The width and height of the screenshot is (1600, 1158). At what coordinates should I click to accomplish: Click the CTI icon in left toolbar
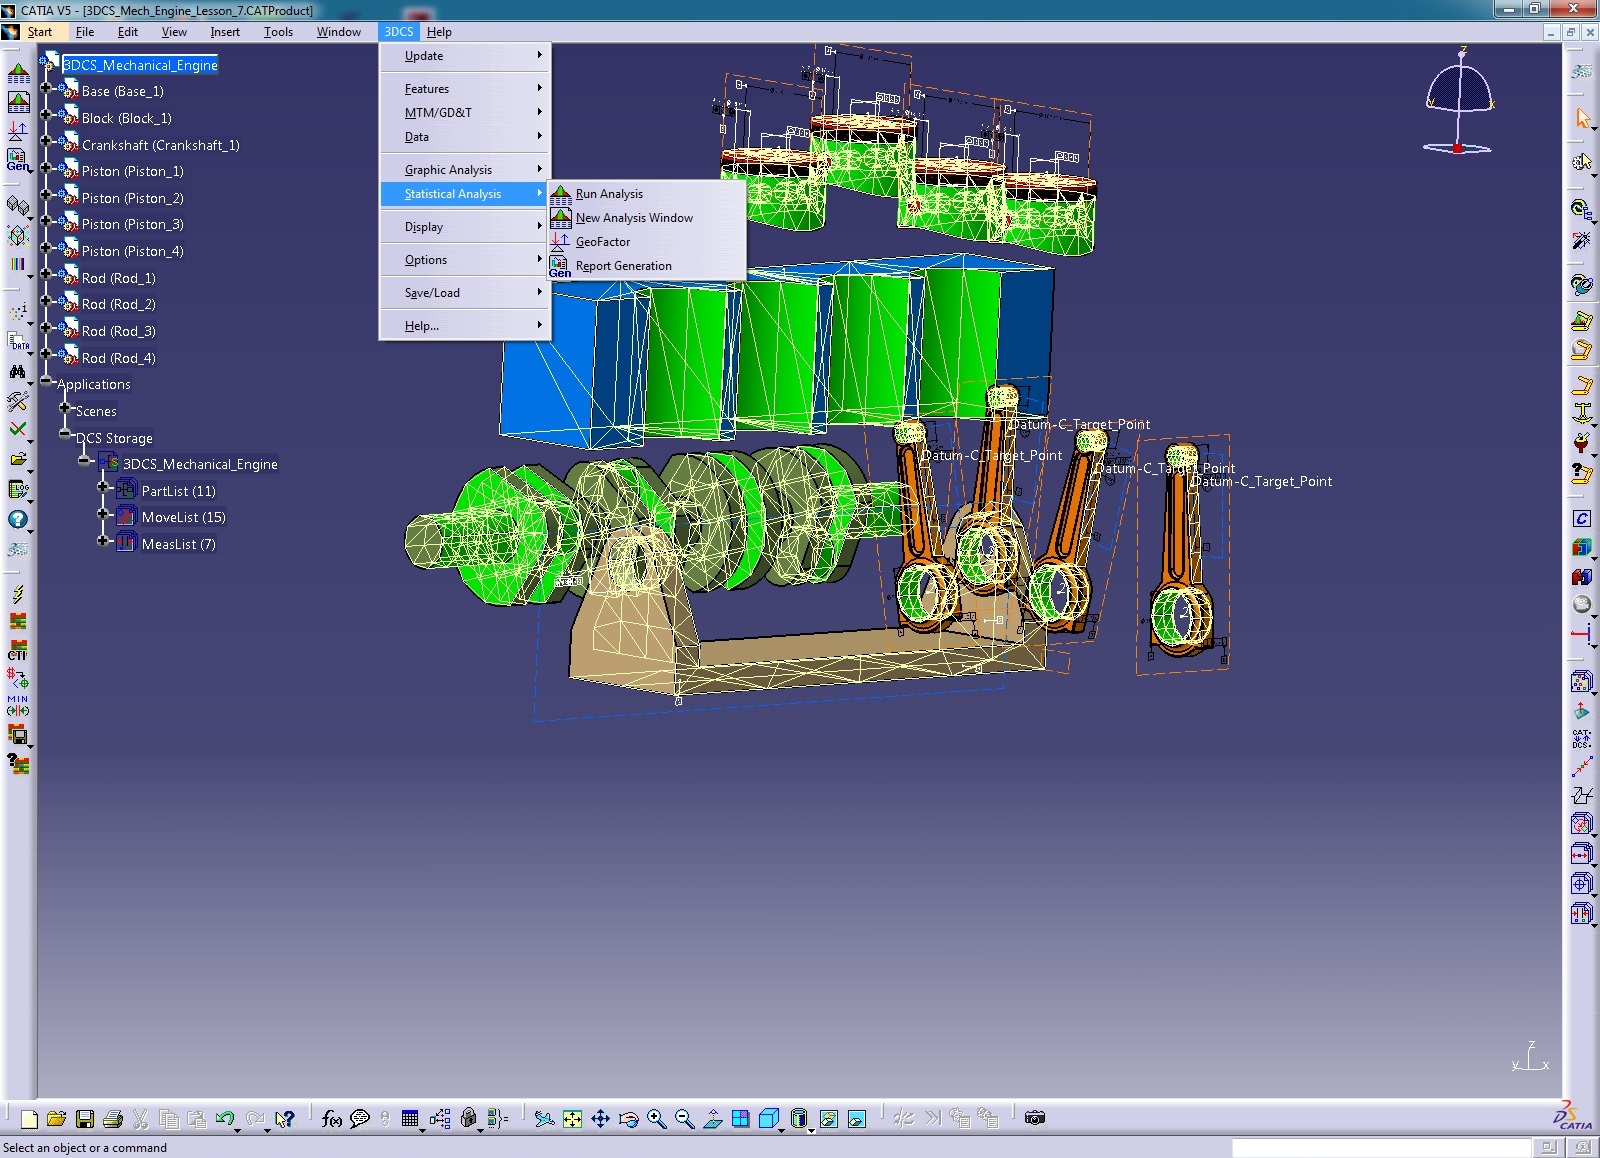point(18,650)
